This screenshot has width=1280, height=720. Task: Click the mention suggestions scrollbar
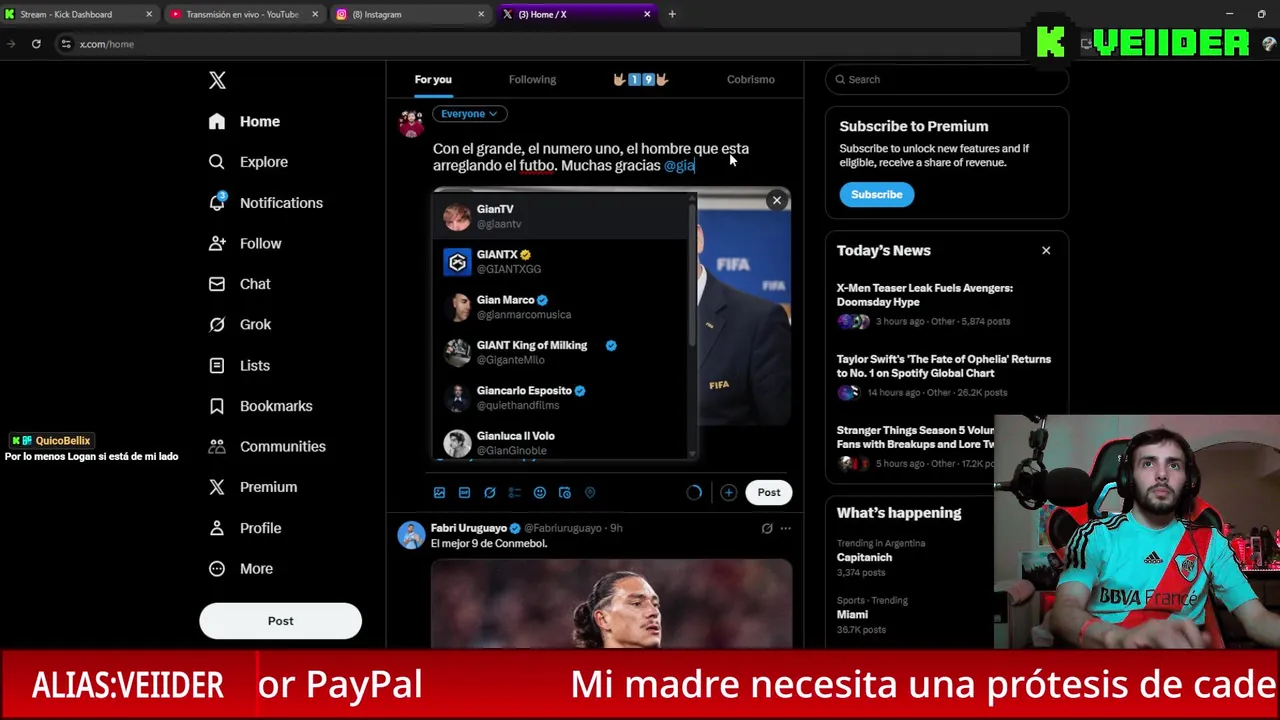(692, 275)
